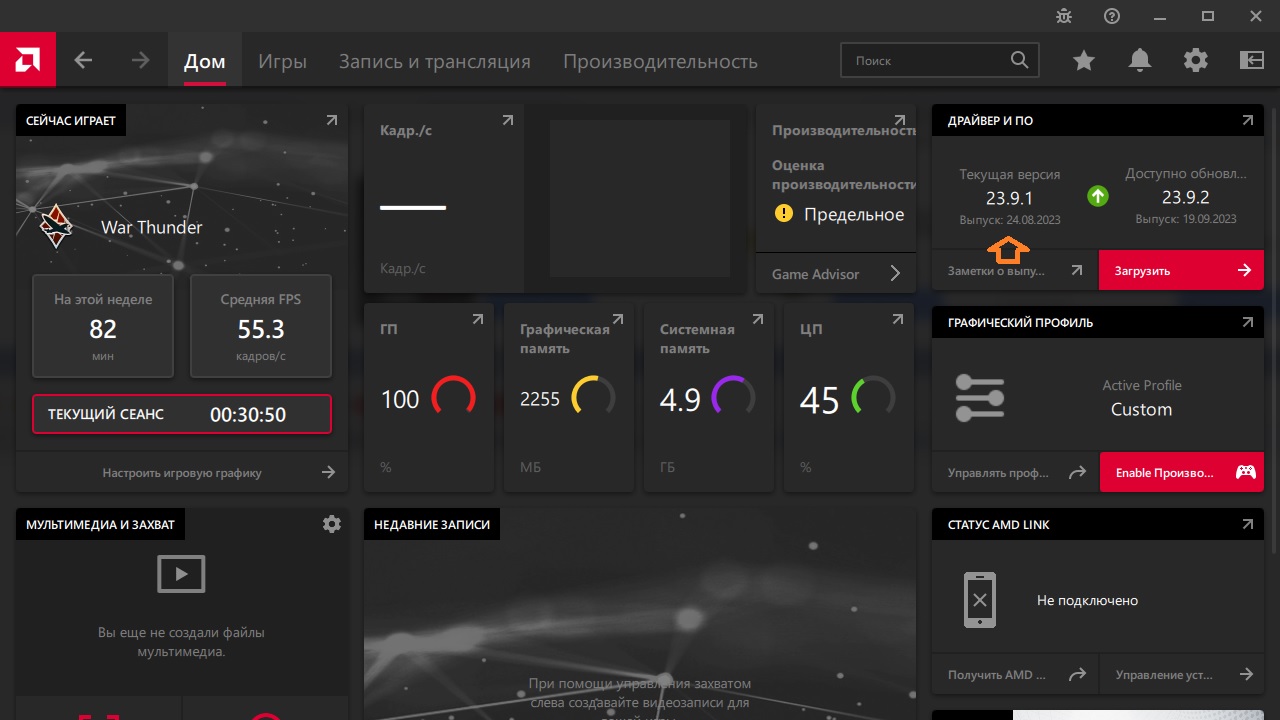Click Enable Произво... profile button
Viewport: 1280px width, 720px height.
[x=1182, y=472]
